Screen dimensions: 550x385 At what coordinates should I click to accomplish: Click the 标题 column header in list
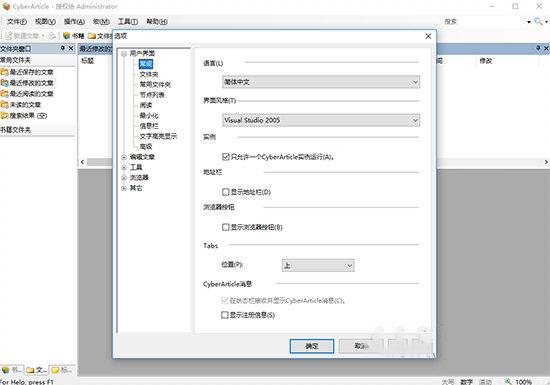88,61
